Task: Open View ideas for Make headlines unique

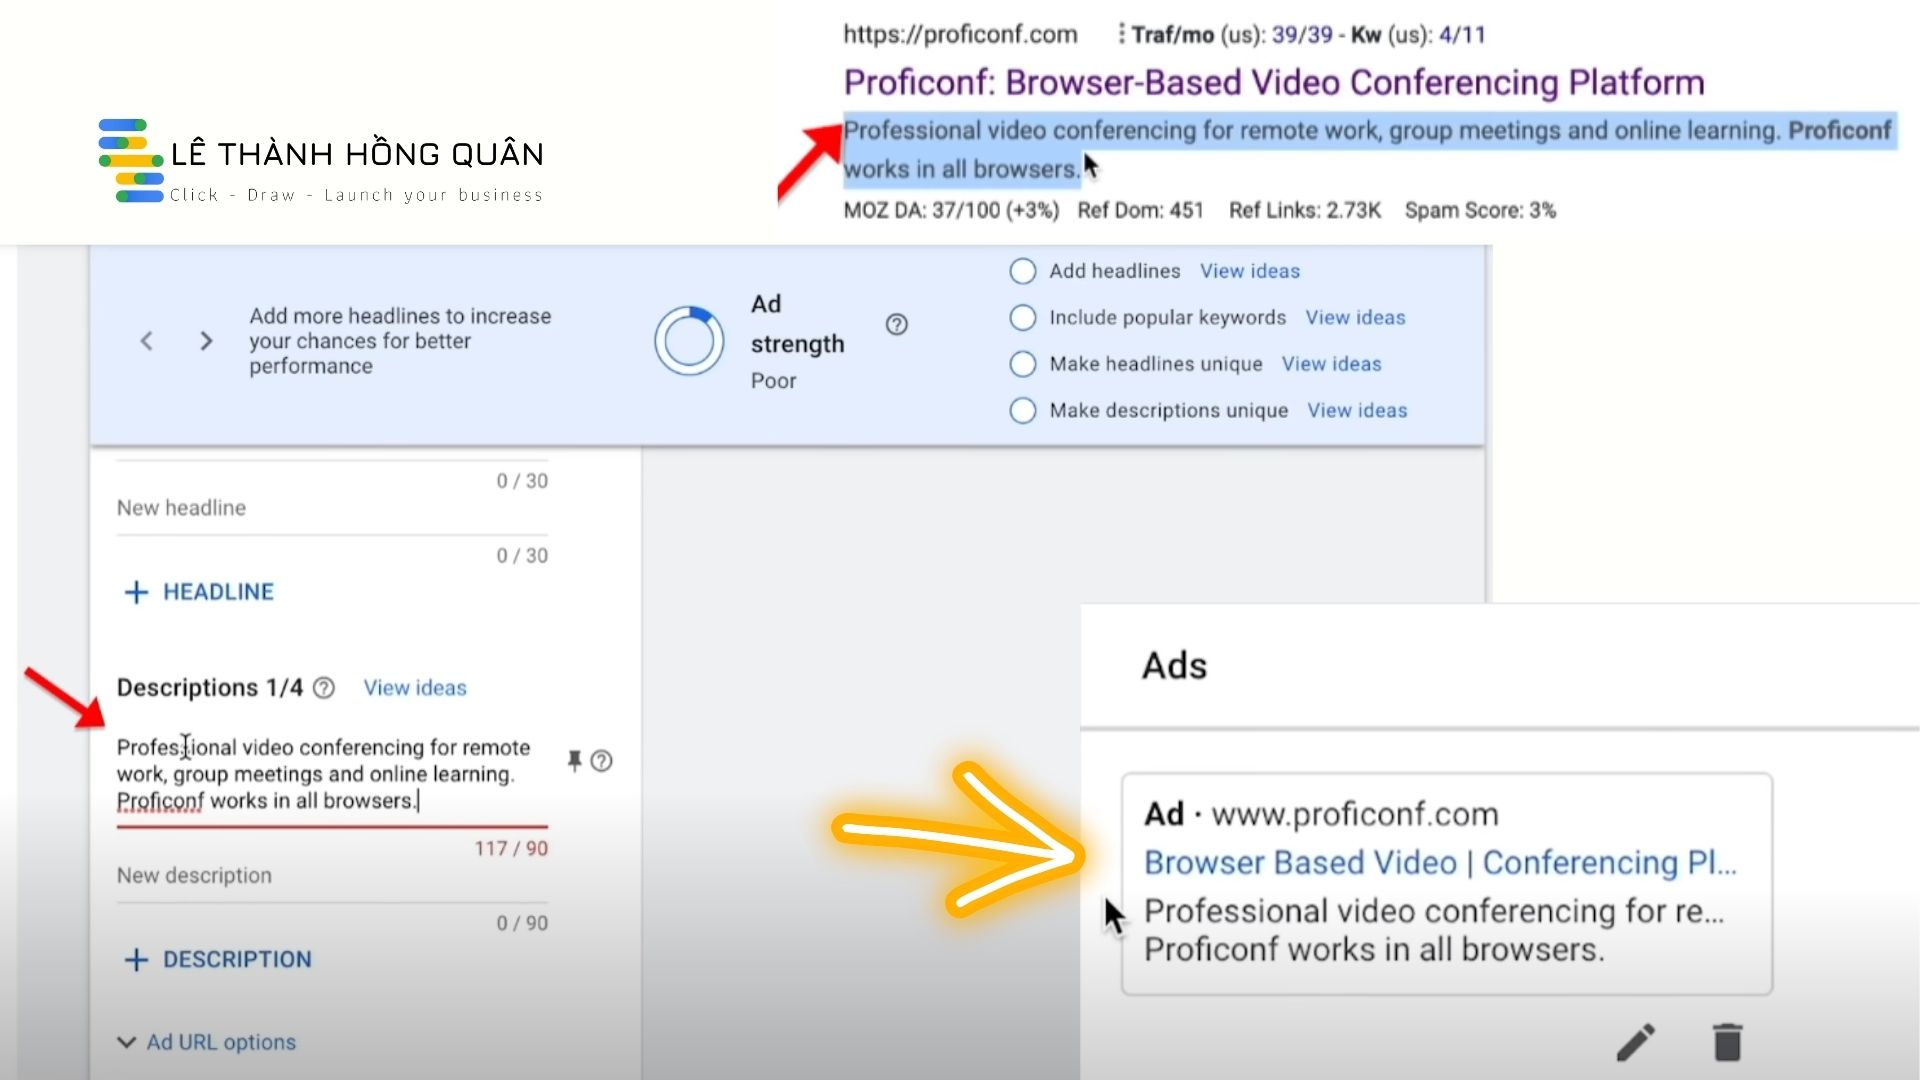Action: (x=1331, y=364)
